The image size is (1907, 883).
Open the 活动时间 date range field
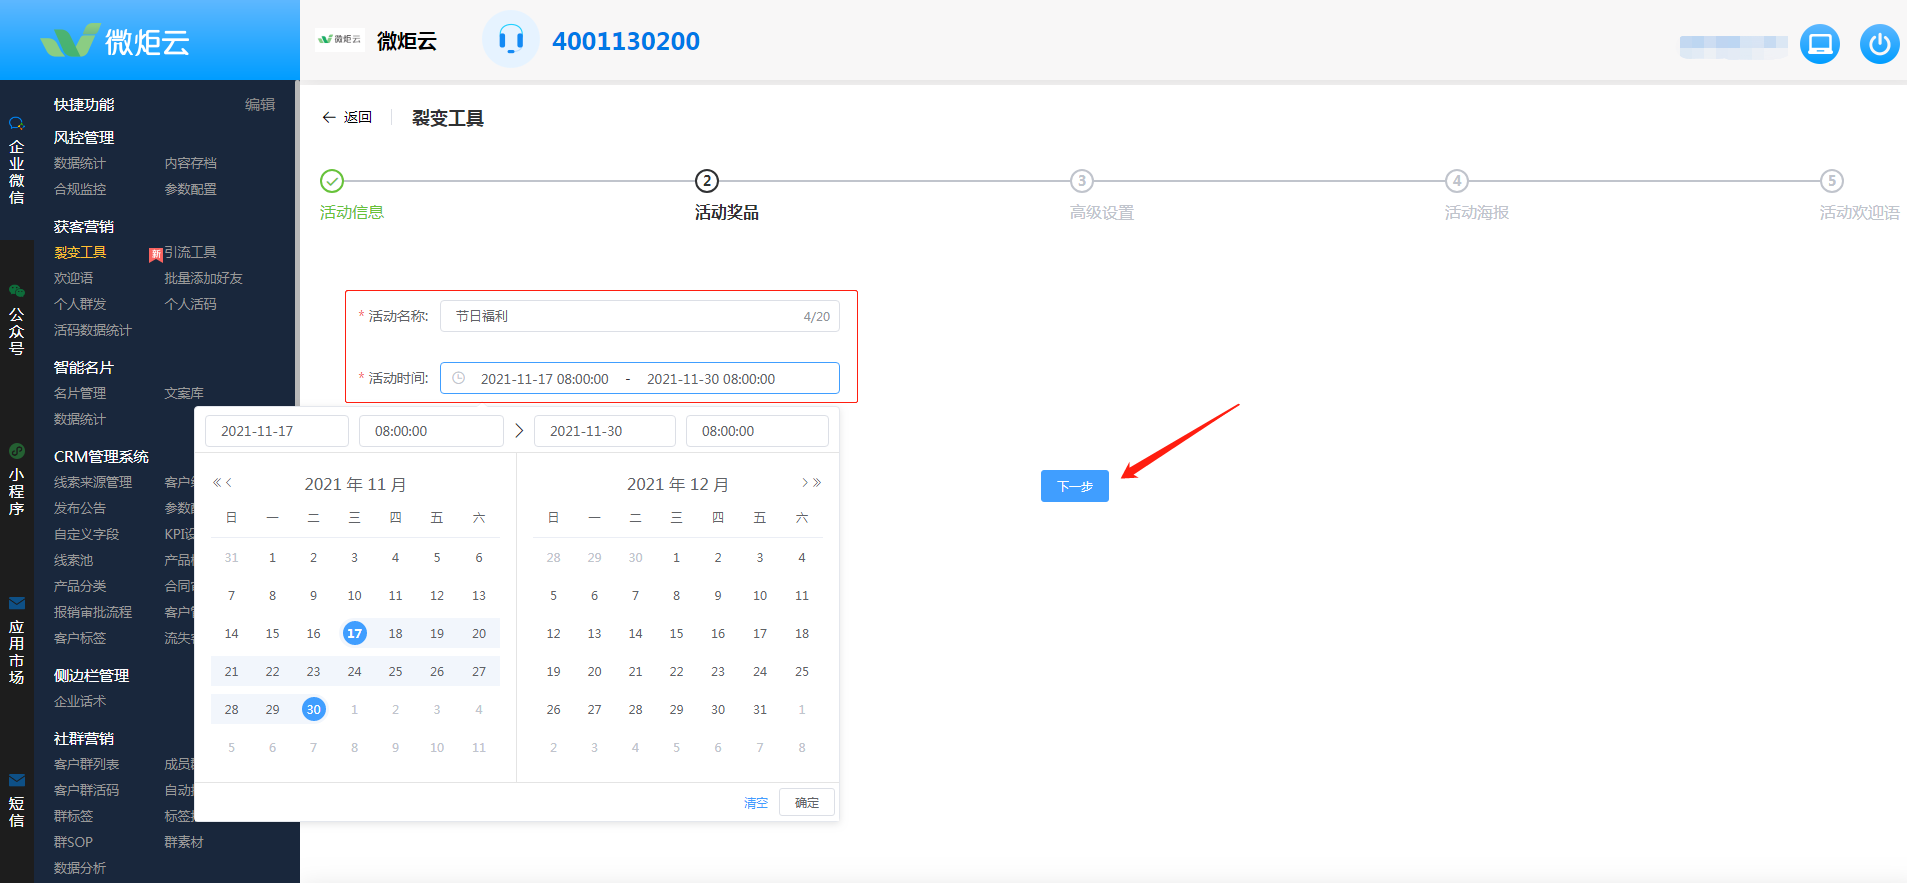coord(640,378)
